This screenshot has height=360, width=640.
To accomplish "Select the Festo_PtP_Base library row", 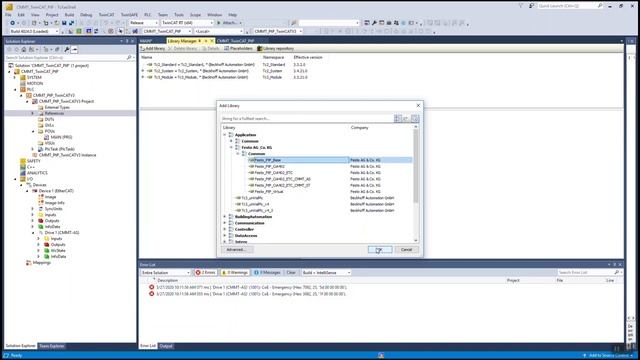I will pyautogui.click(x=330, y=160).
